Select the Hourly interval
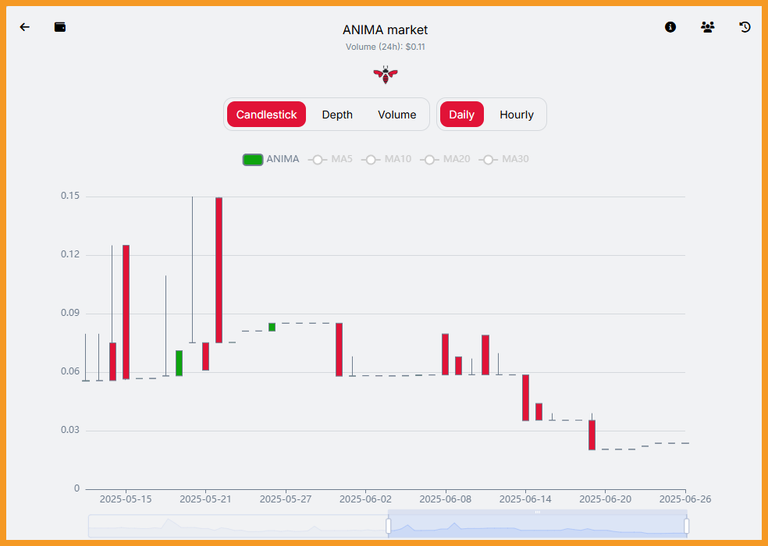Viewport: 768px width, 546px height. (x=516, y=115)
